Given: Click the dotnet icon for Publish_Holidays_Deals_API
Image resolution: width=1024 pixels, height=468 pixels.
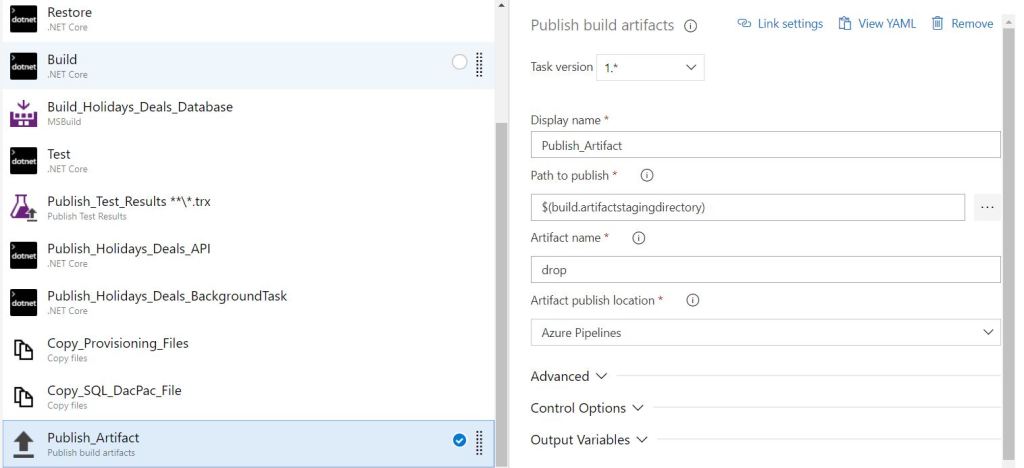Looking at the screenshot, I should coord(24,255).
